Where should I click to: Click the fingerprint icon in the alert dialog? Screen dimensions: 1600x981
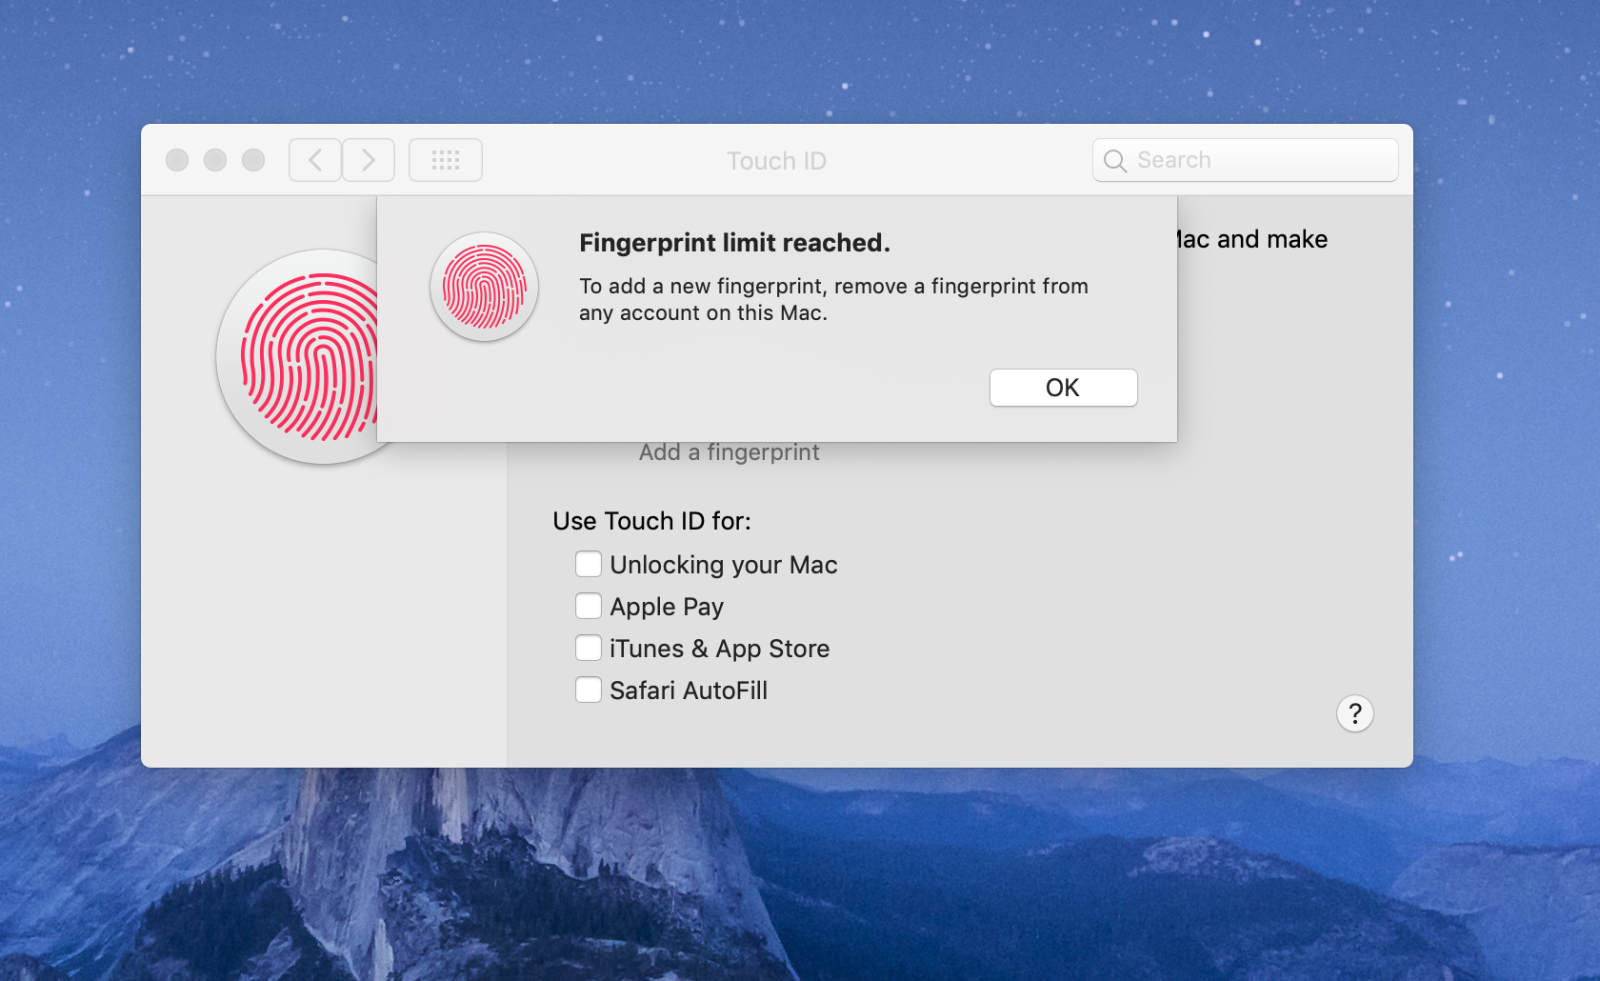[x=485, y=287]
